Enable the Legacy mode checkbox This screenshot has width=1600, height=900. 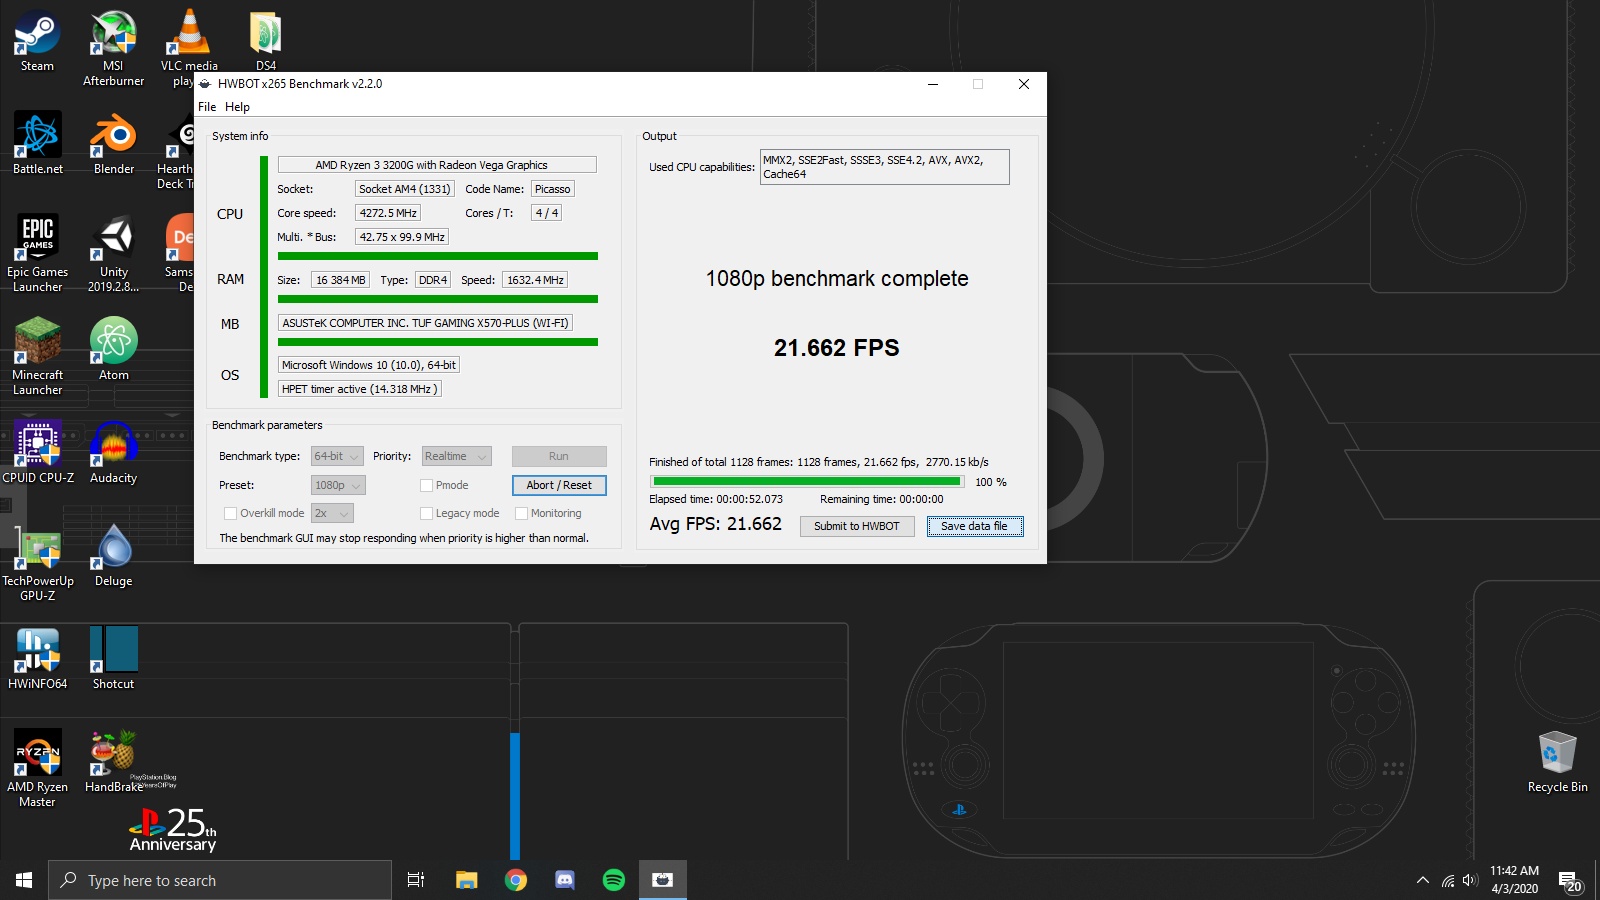(x=426, y=513)
